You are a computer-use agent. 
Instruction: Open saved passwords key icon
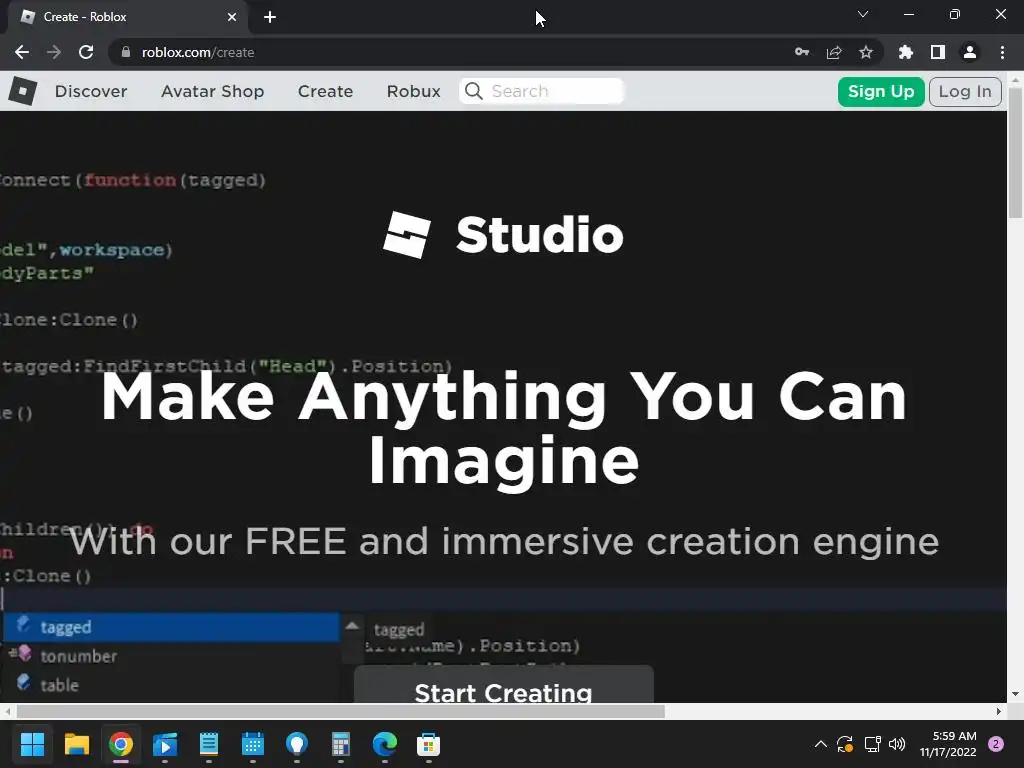pyautogui.click(x=802, y=52)
